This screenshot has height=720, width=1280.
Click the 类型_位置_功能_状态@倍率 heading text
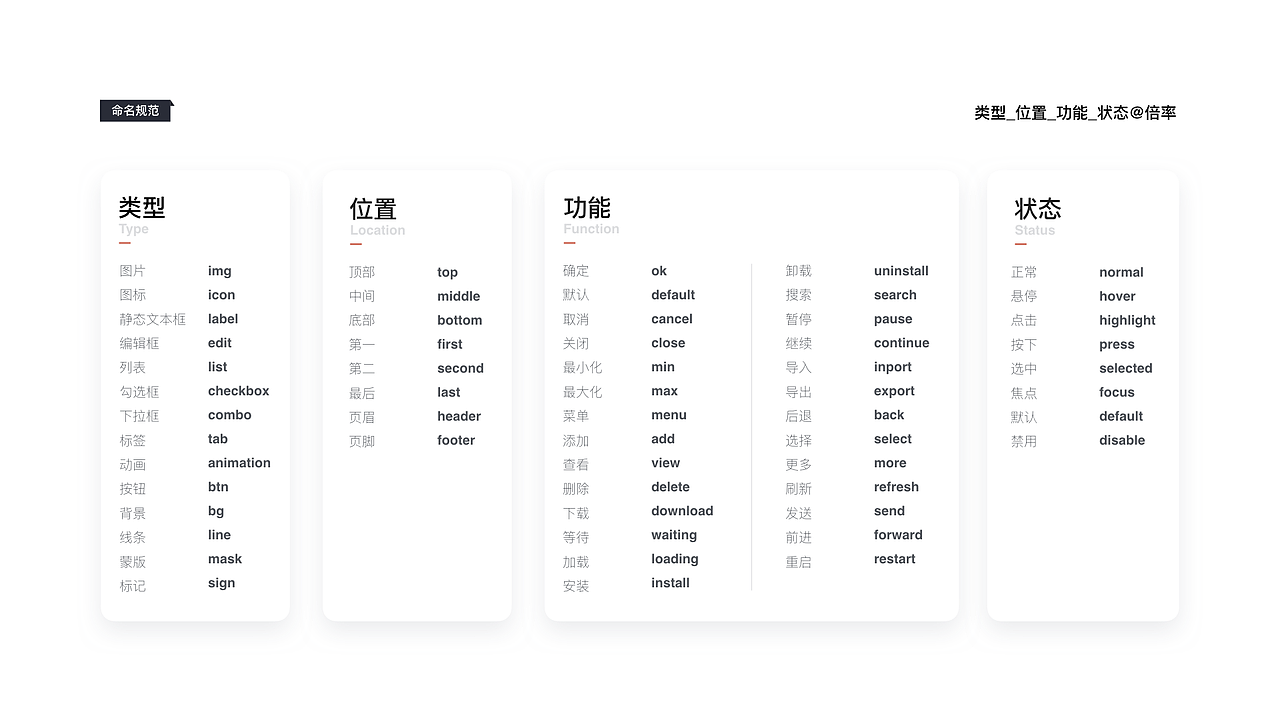(x=1075, y=113)
